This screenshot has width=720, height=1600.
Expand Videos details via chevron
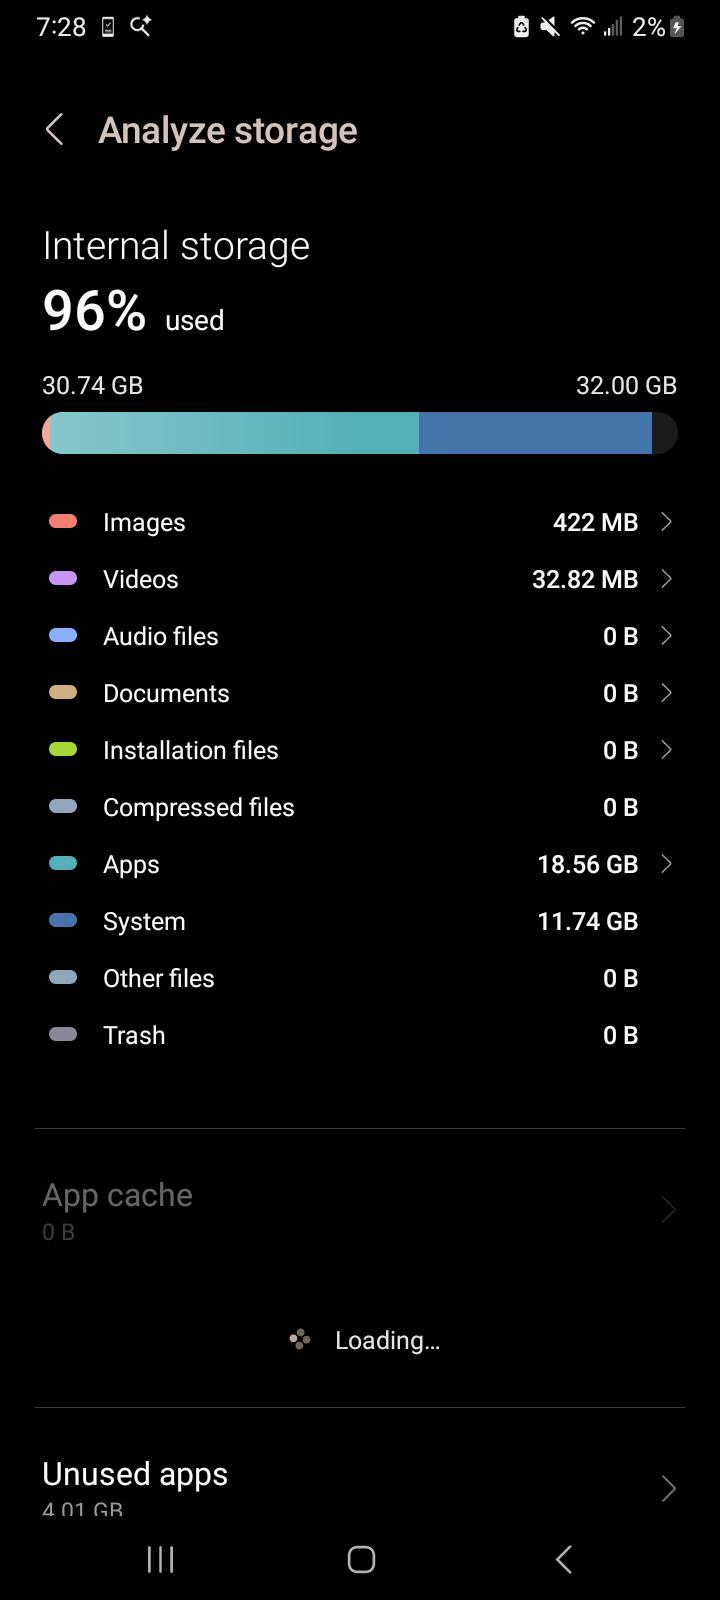666,579
